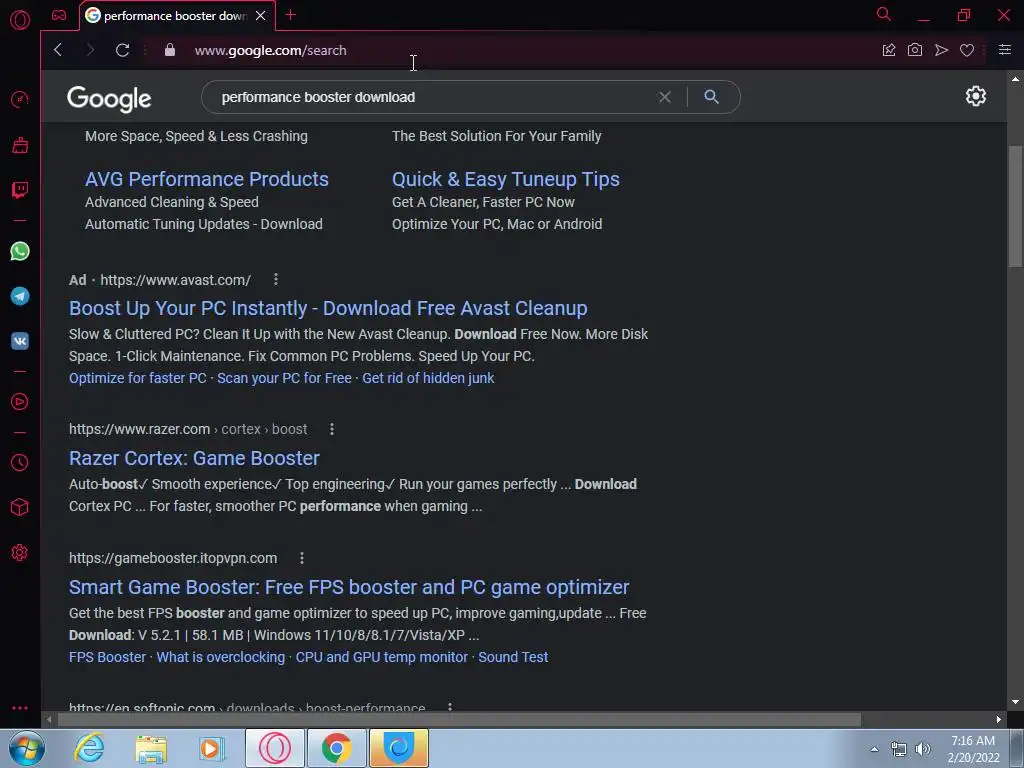Open a new tab with plus button
This screenshot has width=1024, height=768.
click(291, 15)
